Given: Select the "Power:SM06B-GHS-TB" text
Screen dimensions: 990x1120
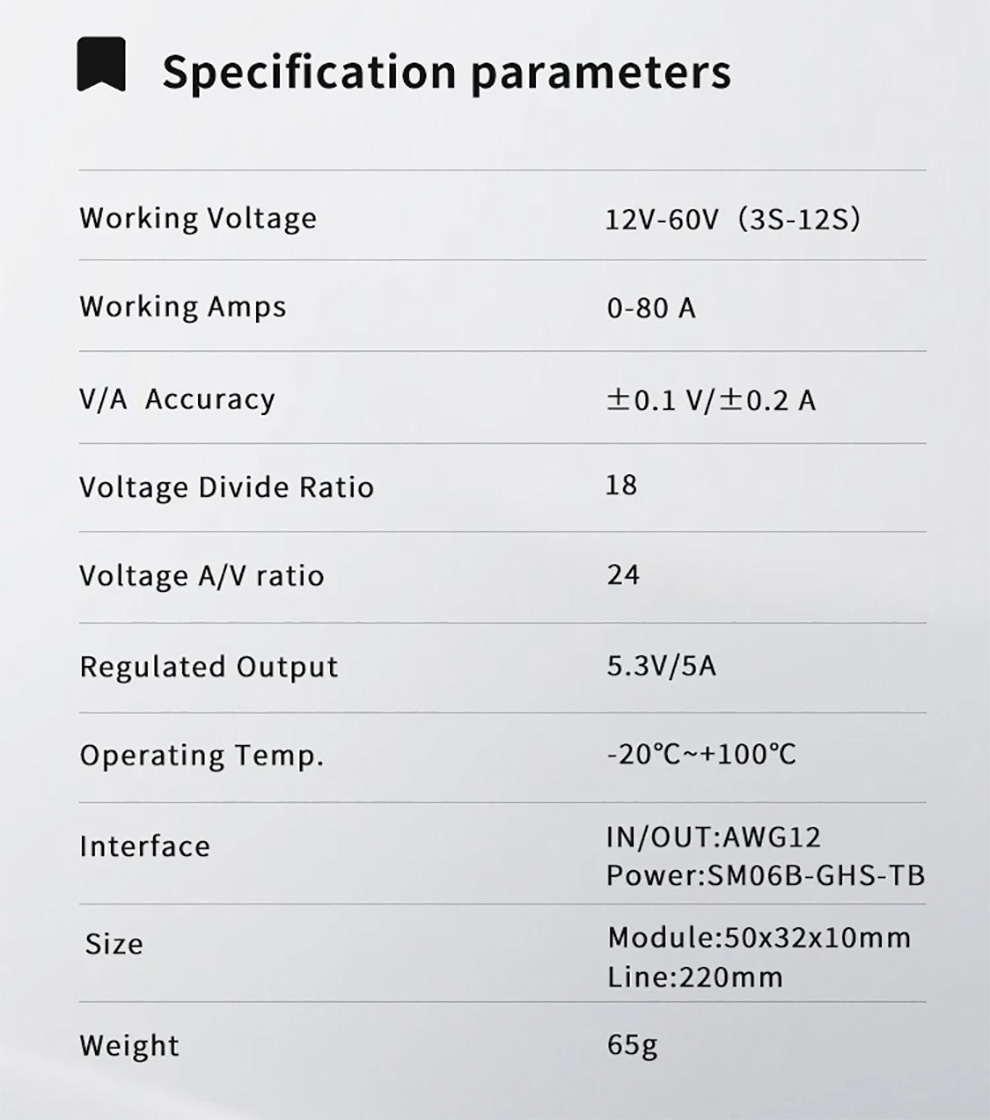Looking at the screenshot, I should [x=765, y=876].
